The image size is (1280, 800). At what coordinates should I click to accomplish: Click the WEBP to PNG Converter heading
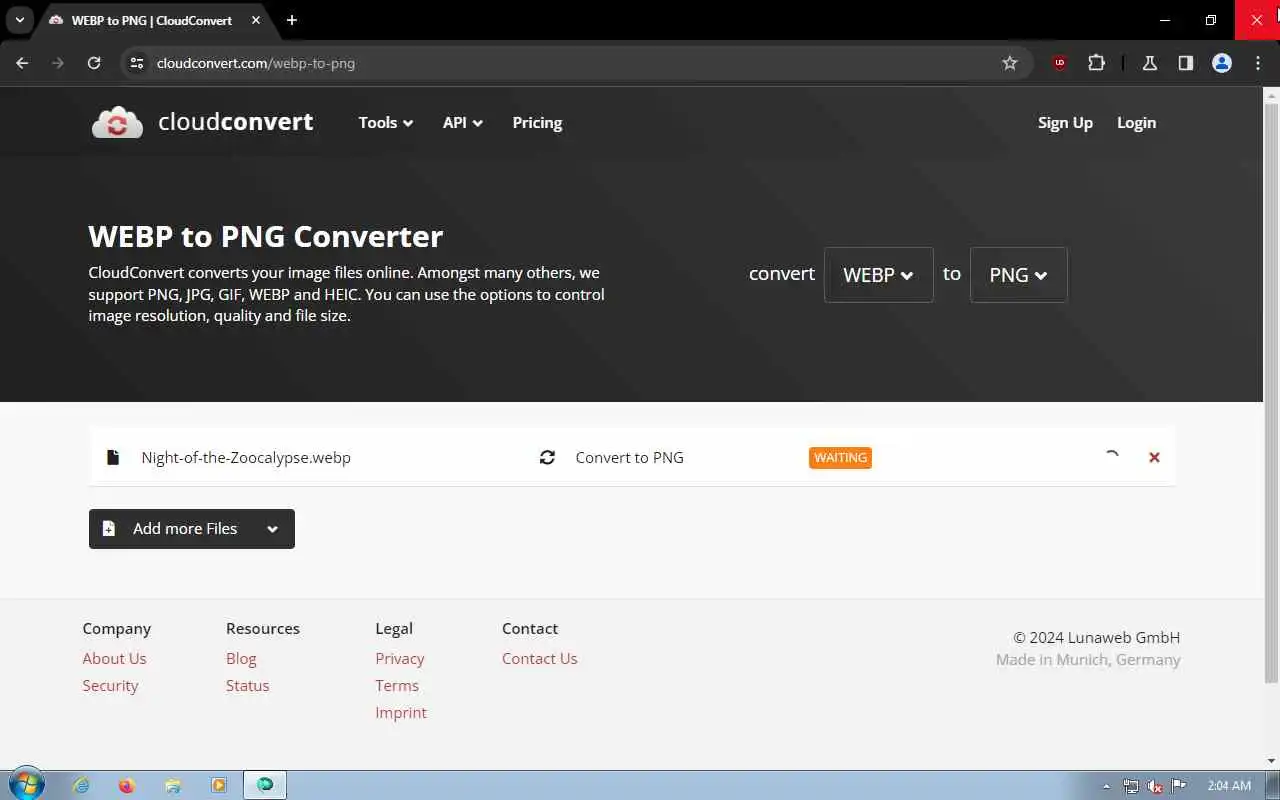tap(266, 236)
